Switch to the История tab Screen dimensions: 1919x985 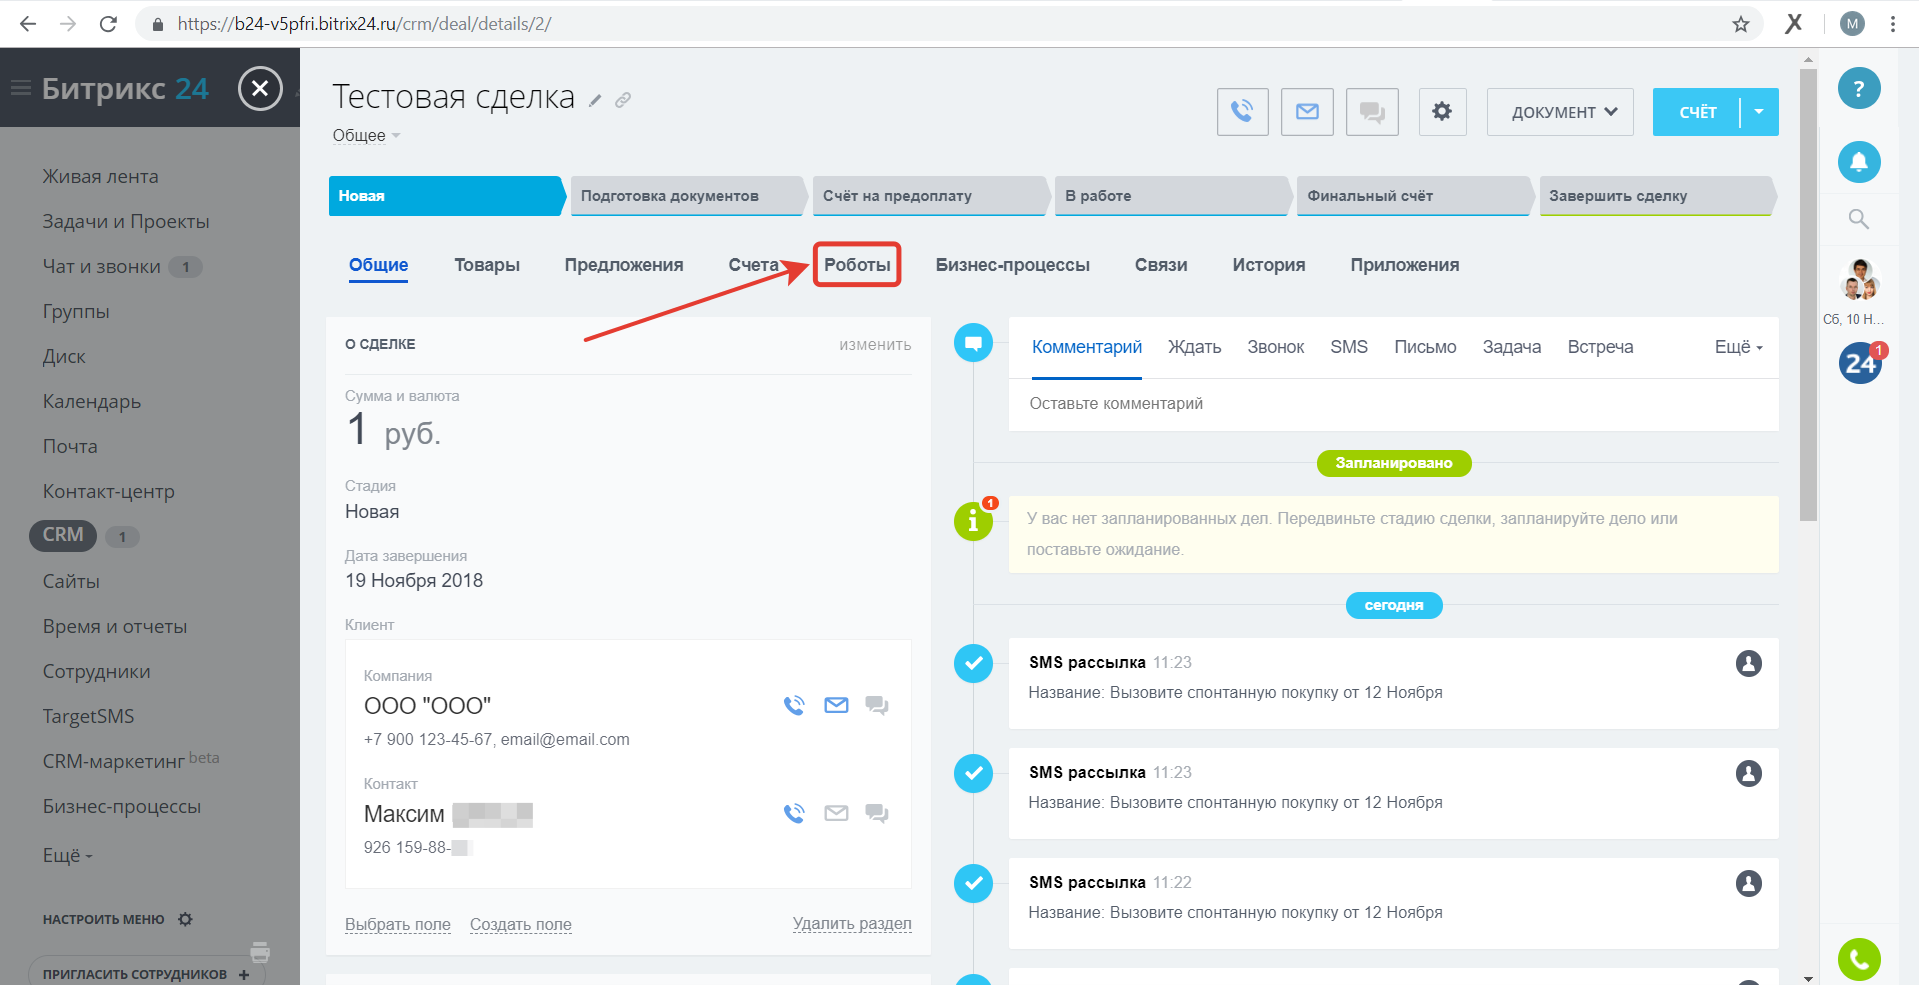tap(1269, 265)
